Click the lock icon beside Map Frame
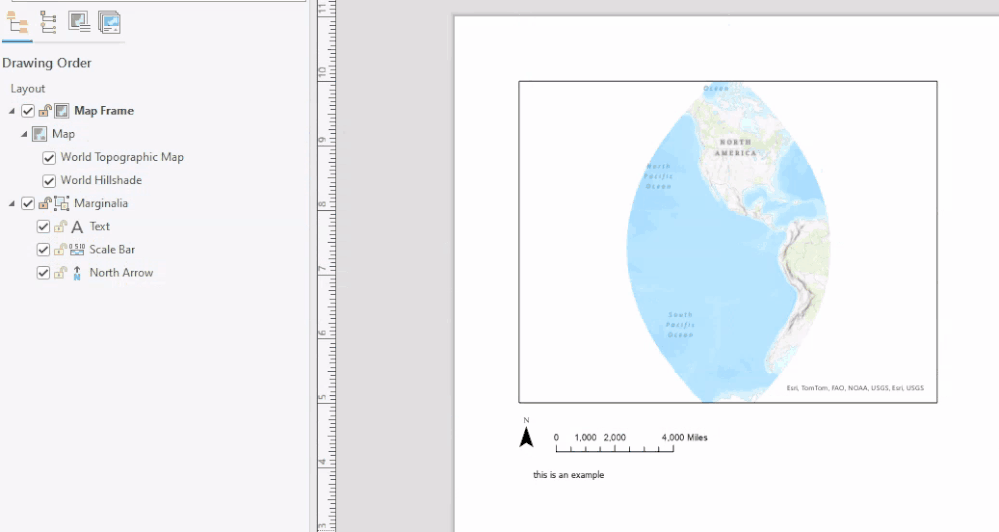This screenshot has height=532, width=999. click(45, 111)
